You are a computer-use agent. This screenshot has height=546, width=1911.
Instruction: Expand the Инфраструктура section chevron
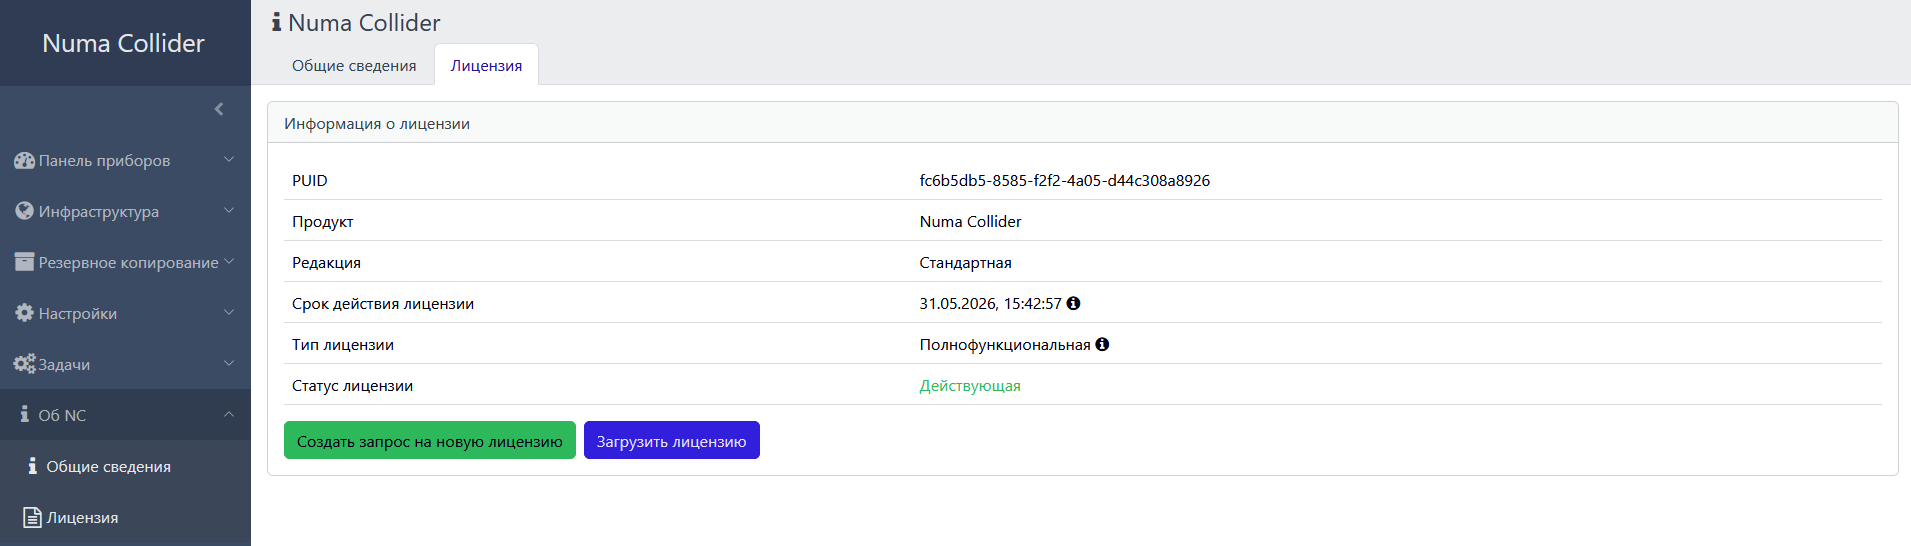[x=229, y=211]
